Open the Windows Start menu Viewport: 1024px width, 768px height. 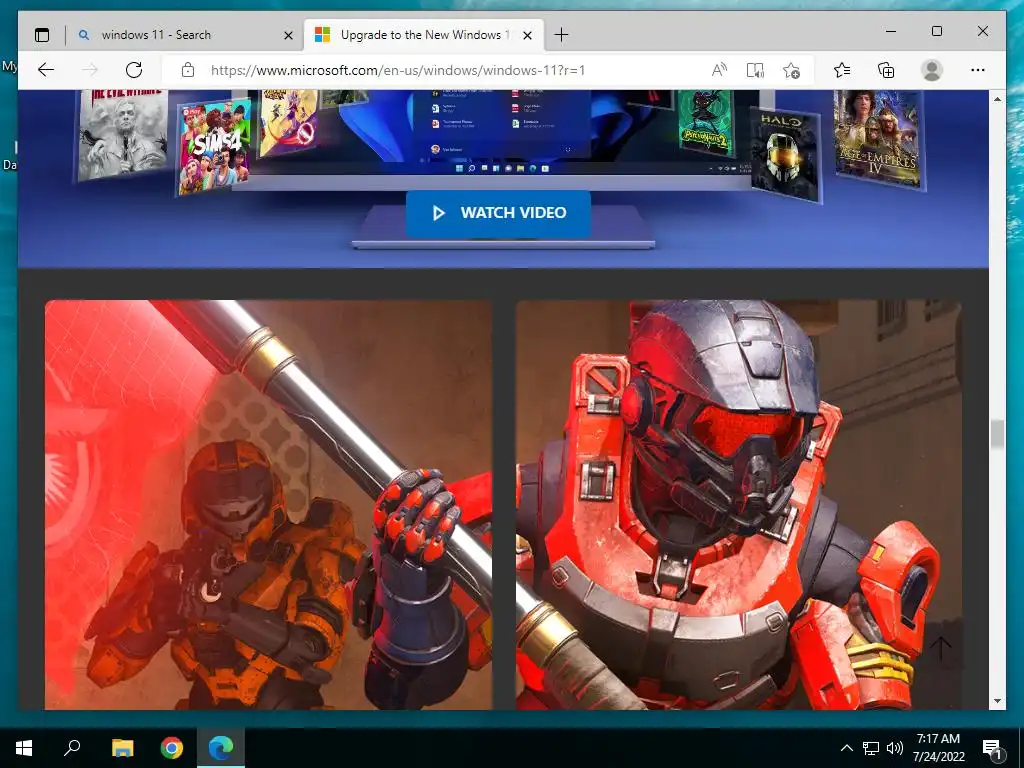24,748
